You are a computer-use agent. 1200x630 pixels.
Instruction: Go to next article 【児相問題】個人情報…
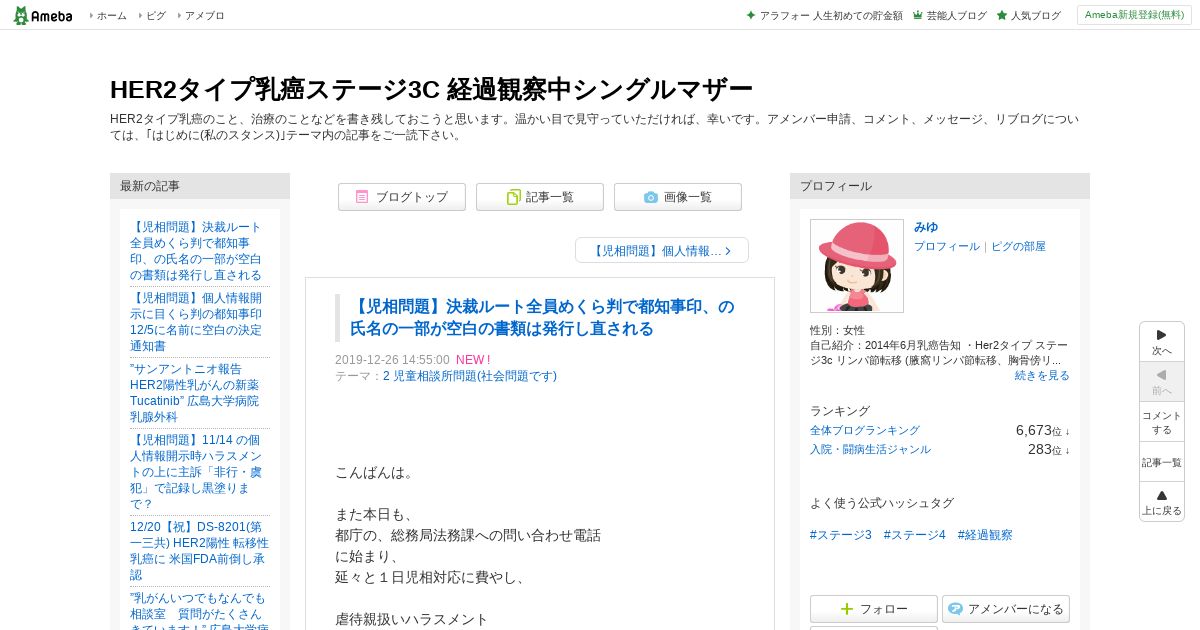(662, 250)
